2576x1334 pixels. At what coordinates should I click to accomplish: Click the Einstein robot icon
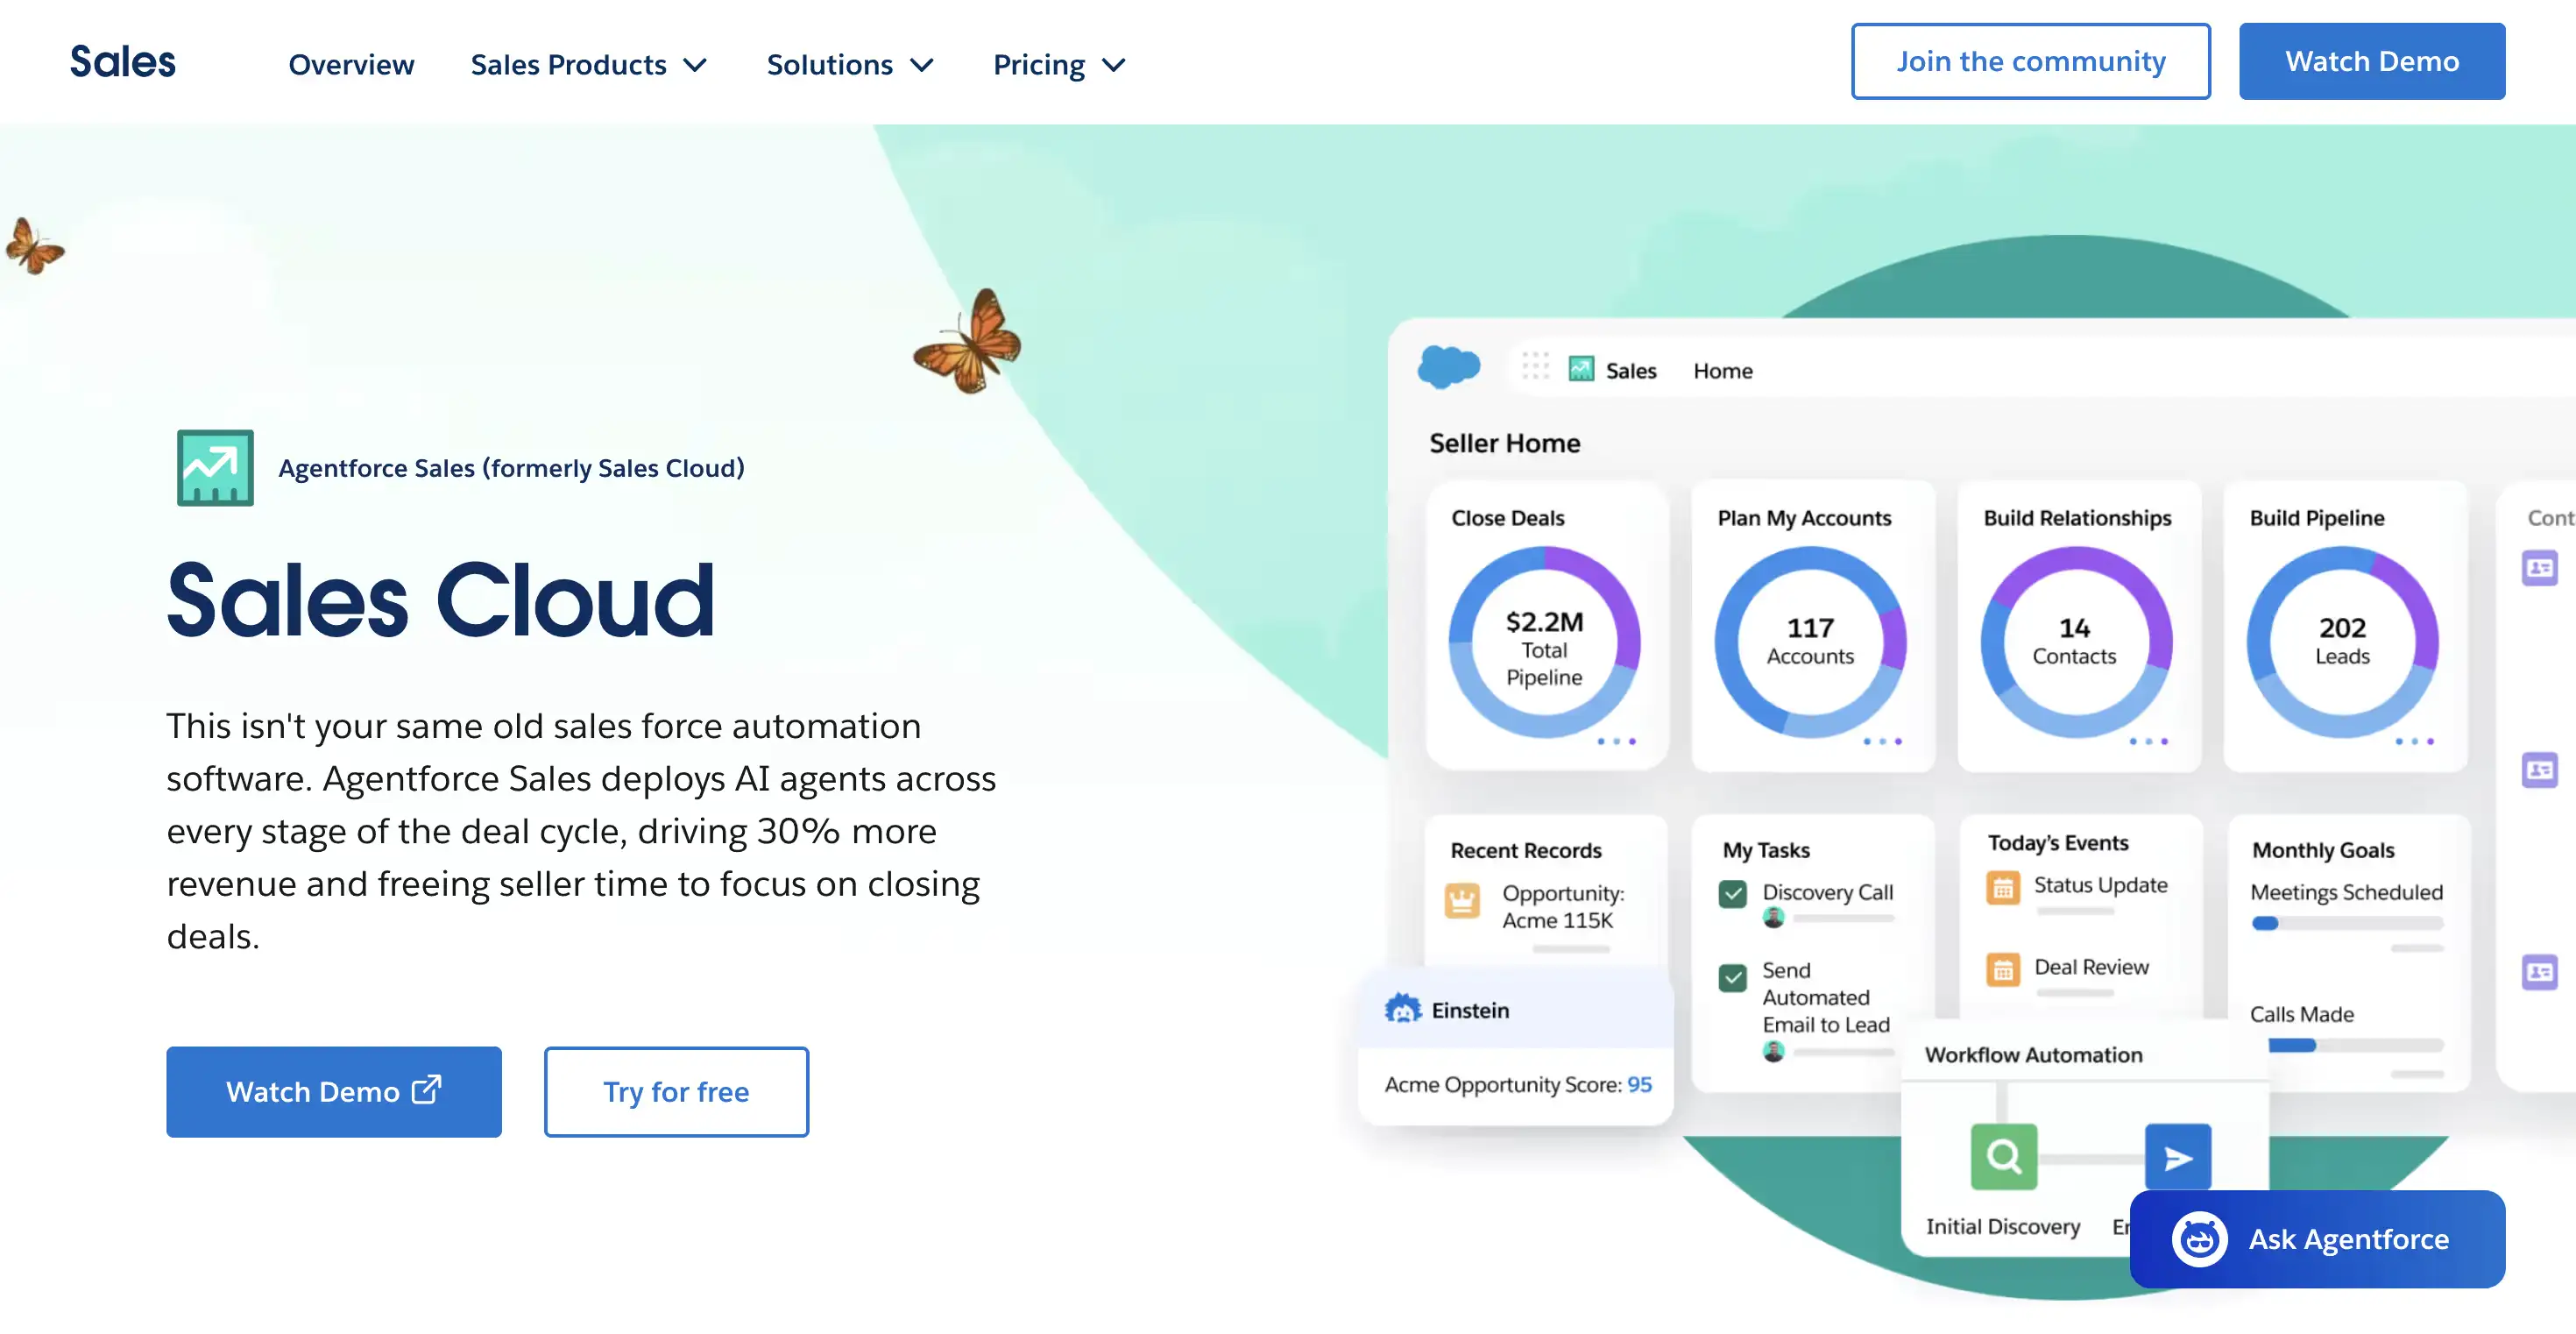coord(1402,1009)
